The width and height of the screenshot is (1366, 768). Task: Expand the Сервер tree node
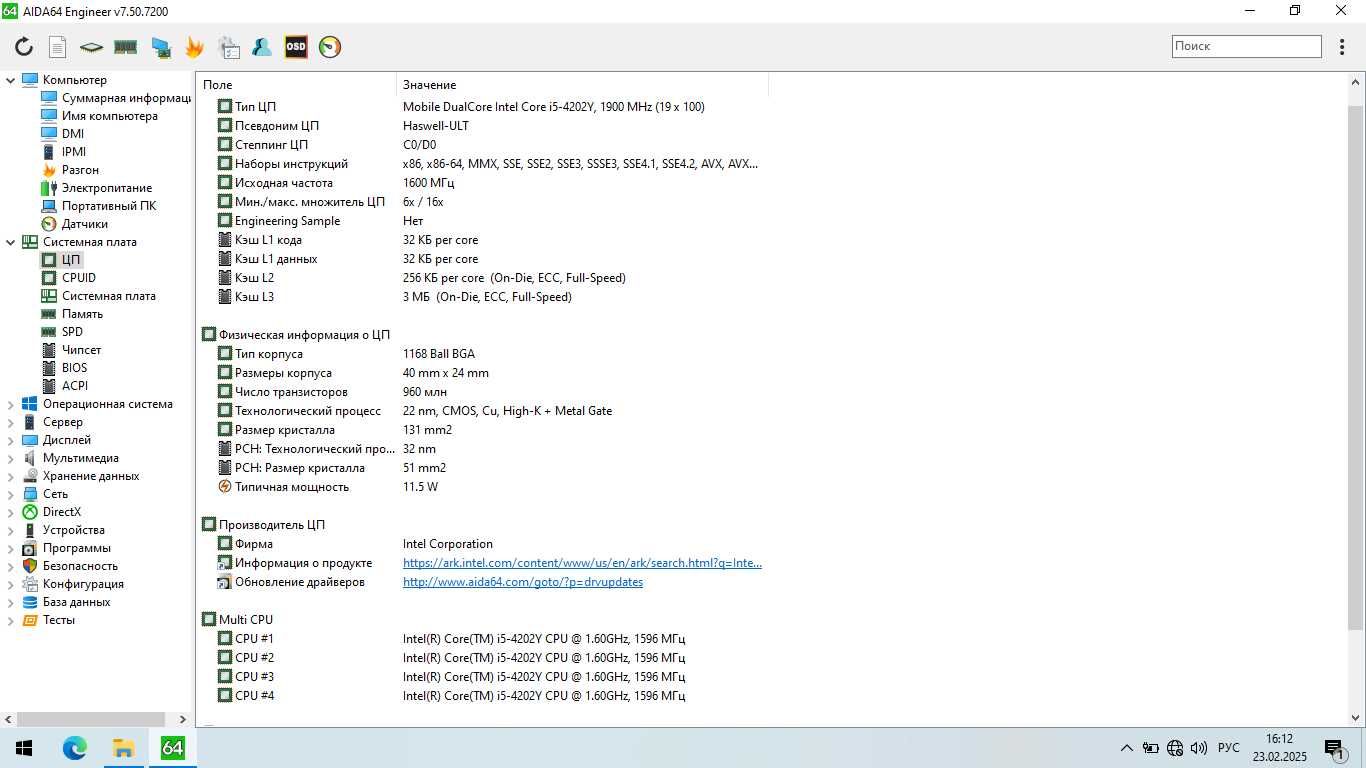[11, 422]
